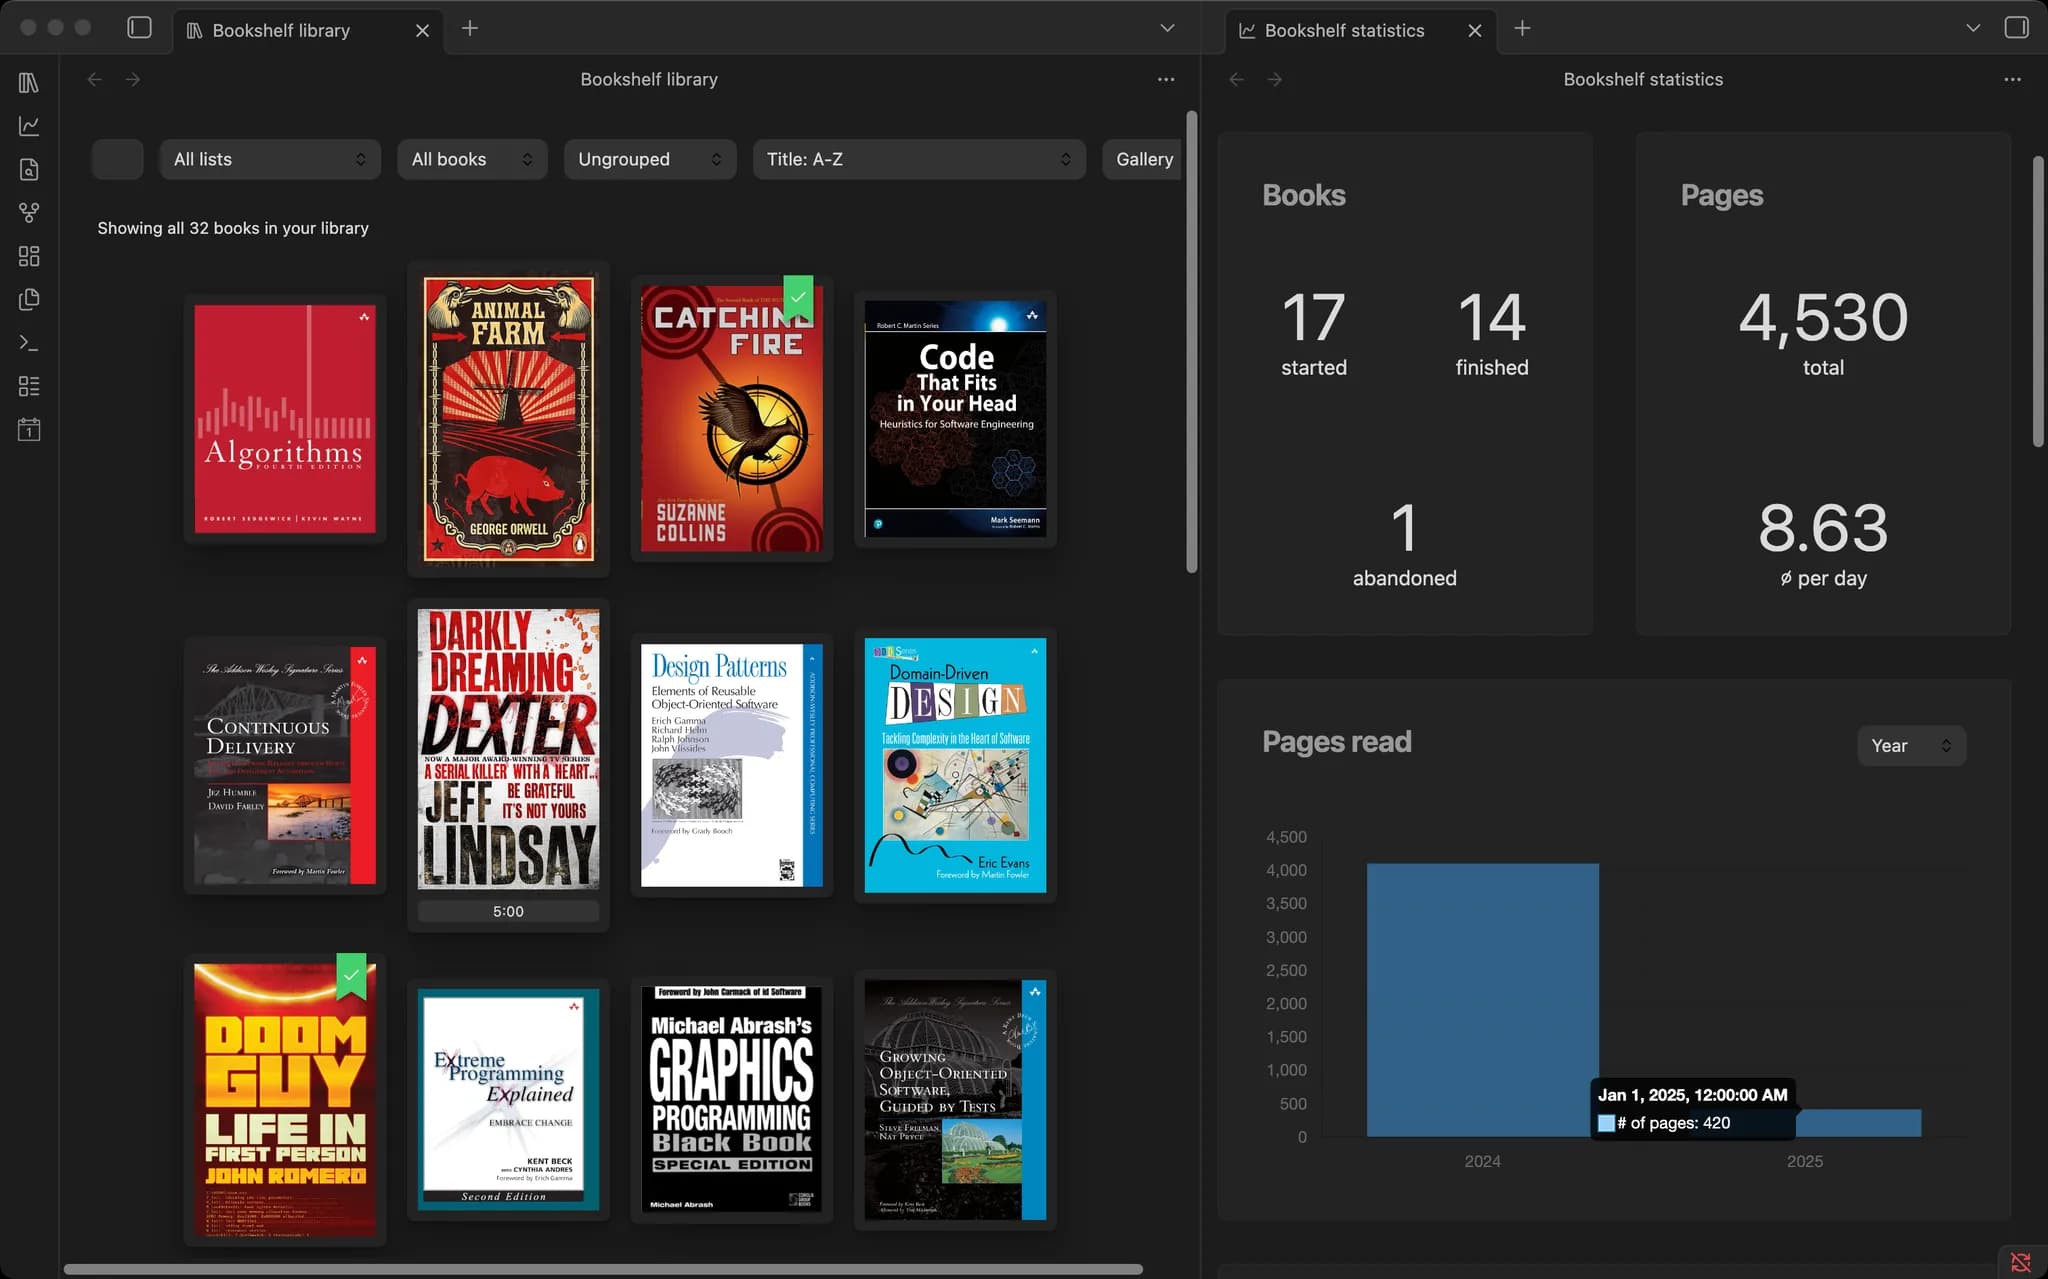2048x1279 pixels.
Task: Toggle the right sidebar panel icon
Action: (2017, 27)
